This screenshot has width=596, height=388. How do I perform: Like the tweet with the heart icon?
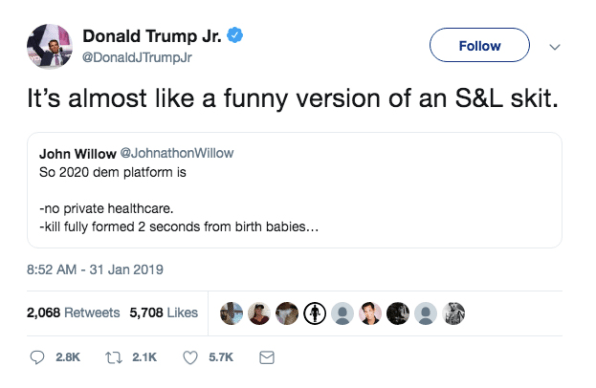pyautogui.click(x=190, y=357)
